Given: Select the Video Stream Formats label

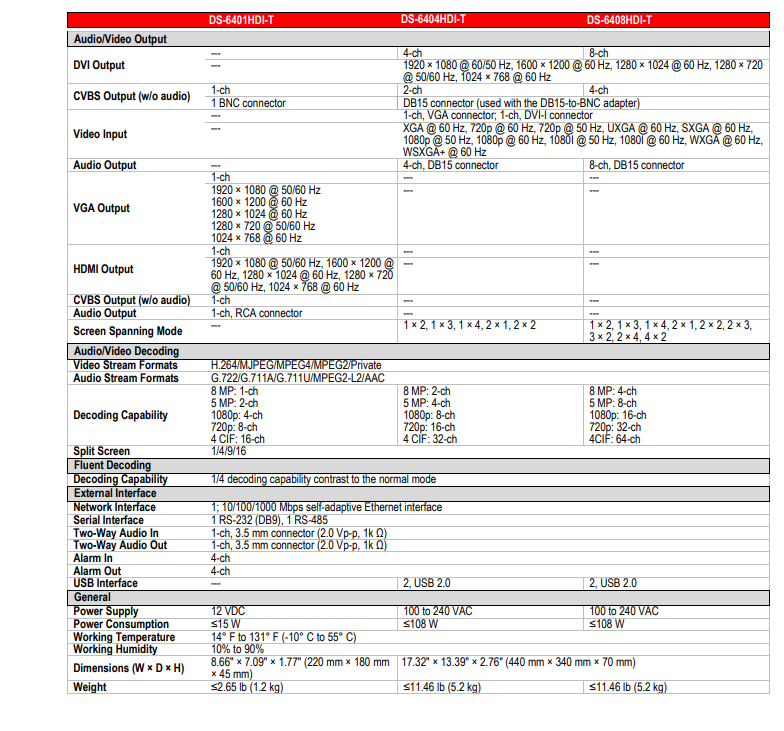Looking at the screenshot, I should [x=125, y=365].
